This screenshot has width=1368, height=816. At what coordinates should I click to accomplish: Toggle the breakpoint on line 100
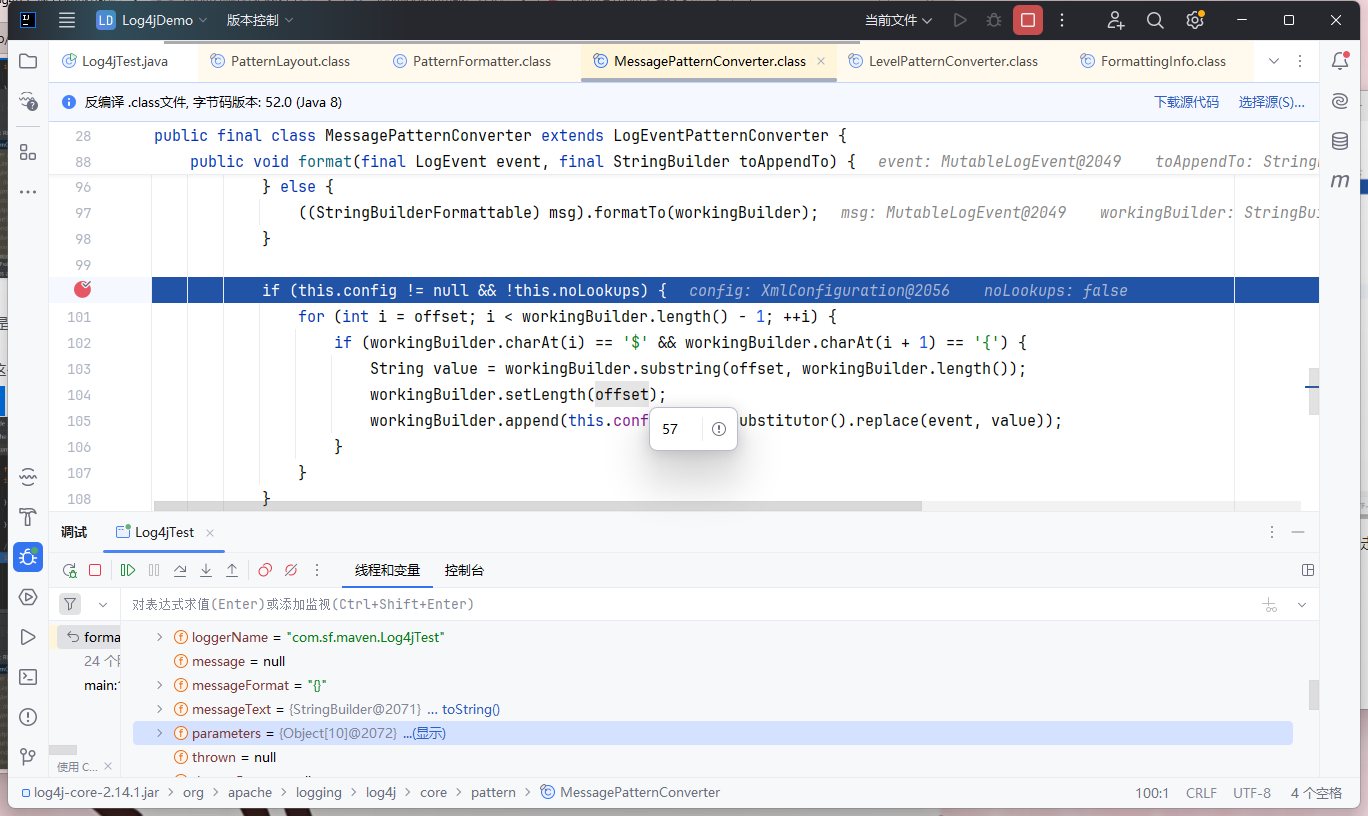83,290
